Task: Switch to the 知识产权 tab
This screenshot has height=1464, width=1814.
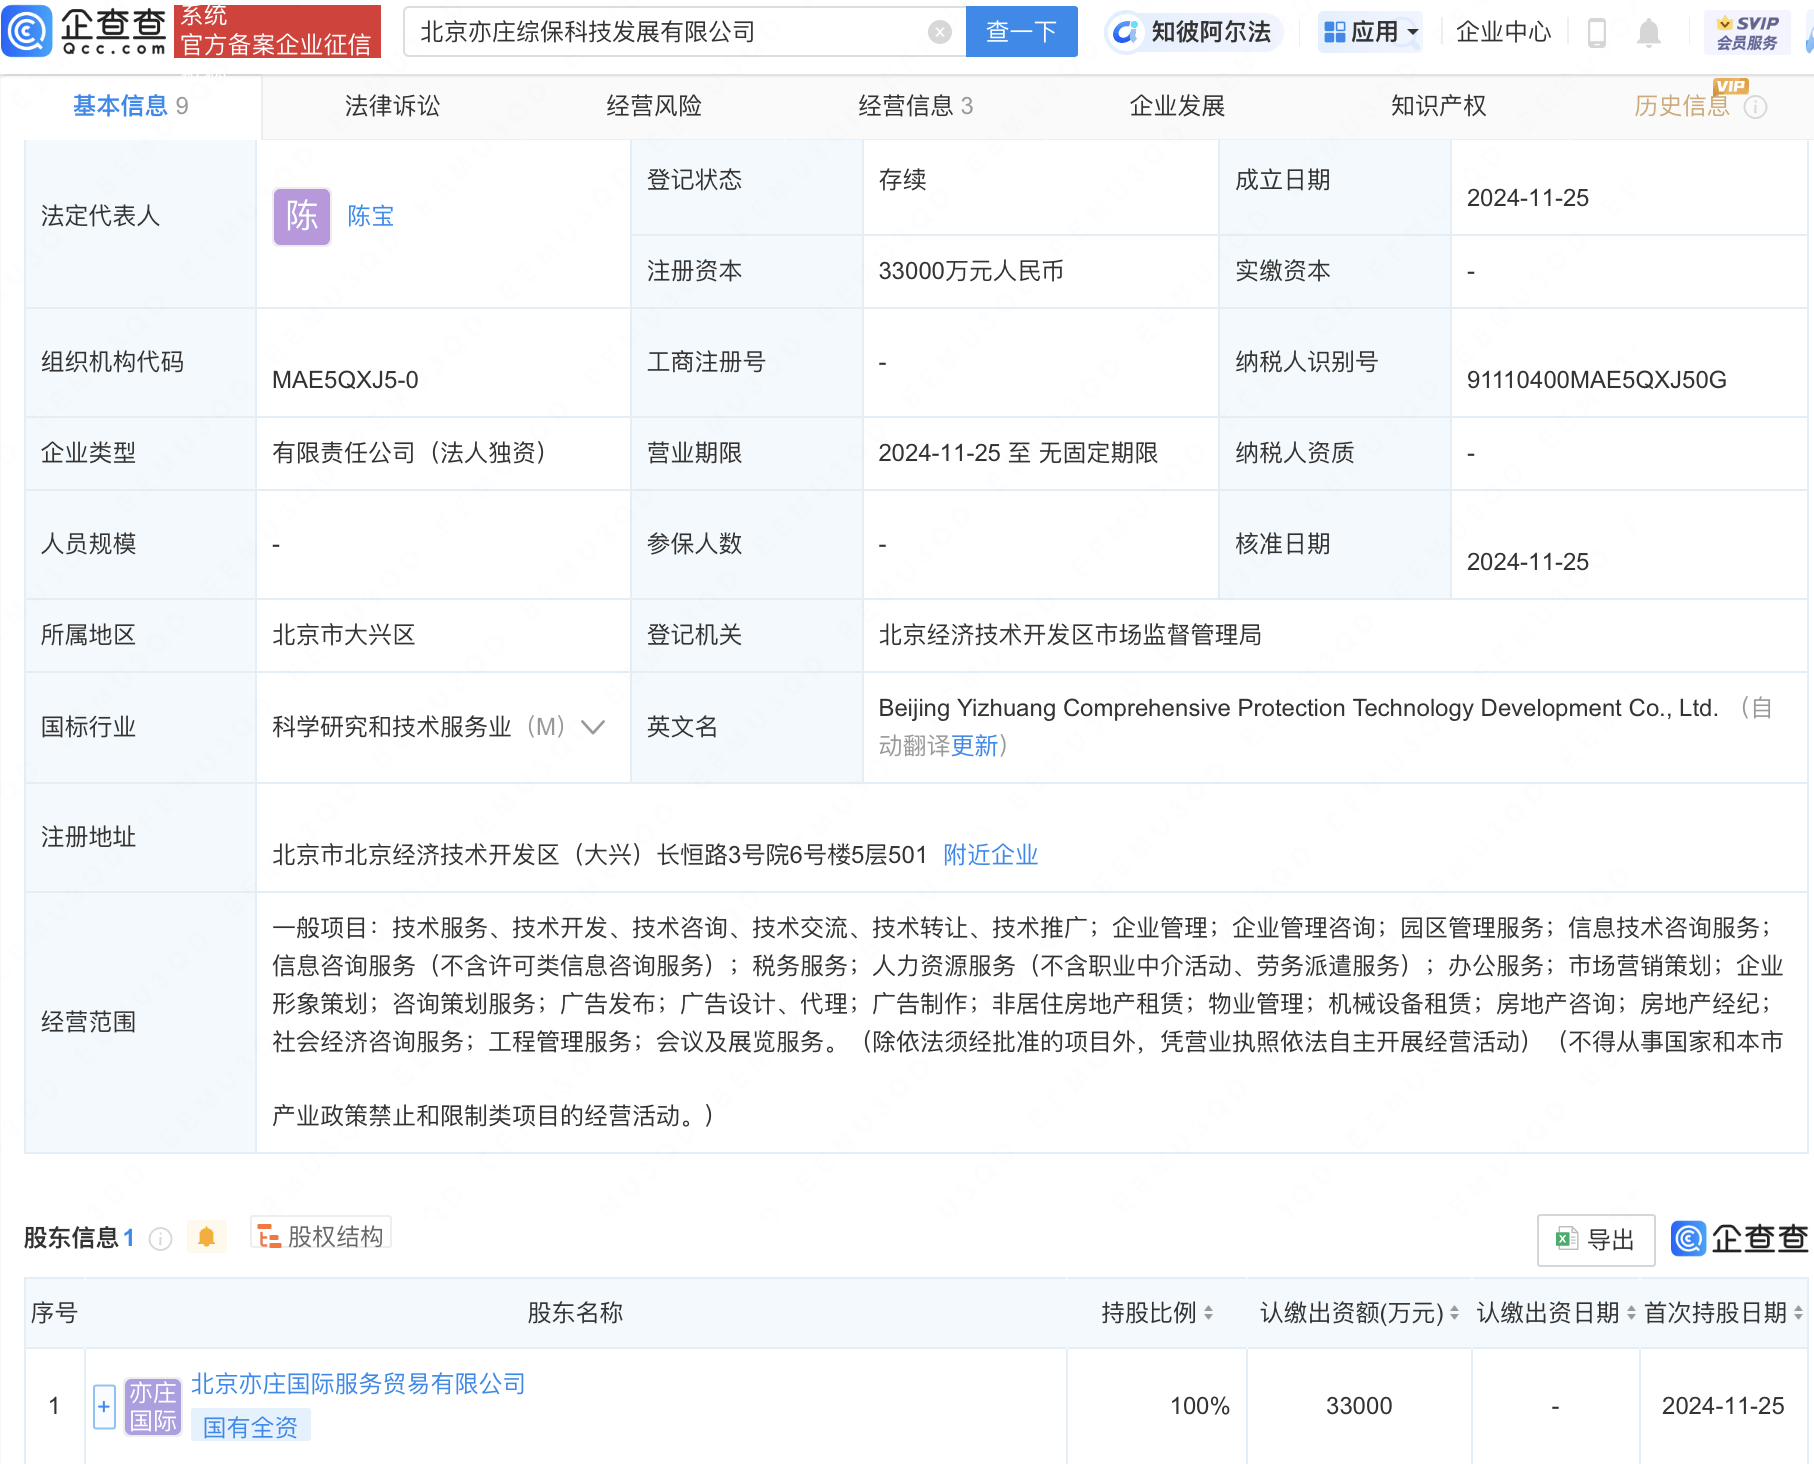Action: [1438, 106]
